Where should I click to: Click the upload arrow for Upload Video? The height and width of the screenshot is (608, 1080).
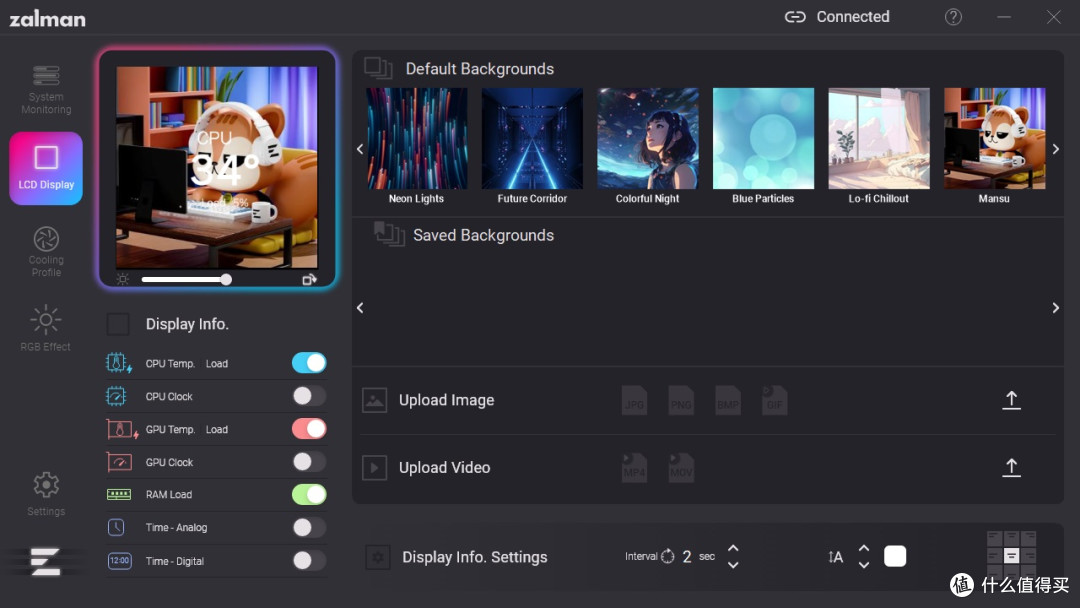click(1011, 468)
